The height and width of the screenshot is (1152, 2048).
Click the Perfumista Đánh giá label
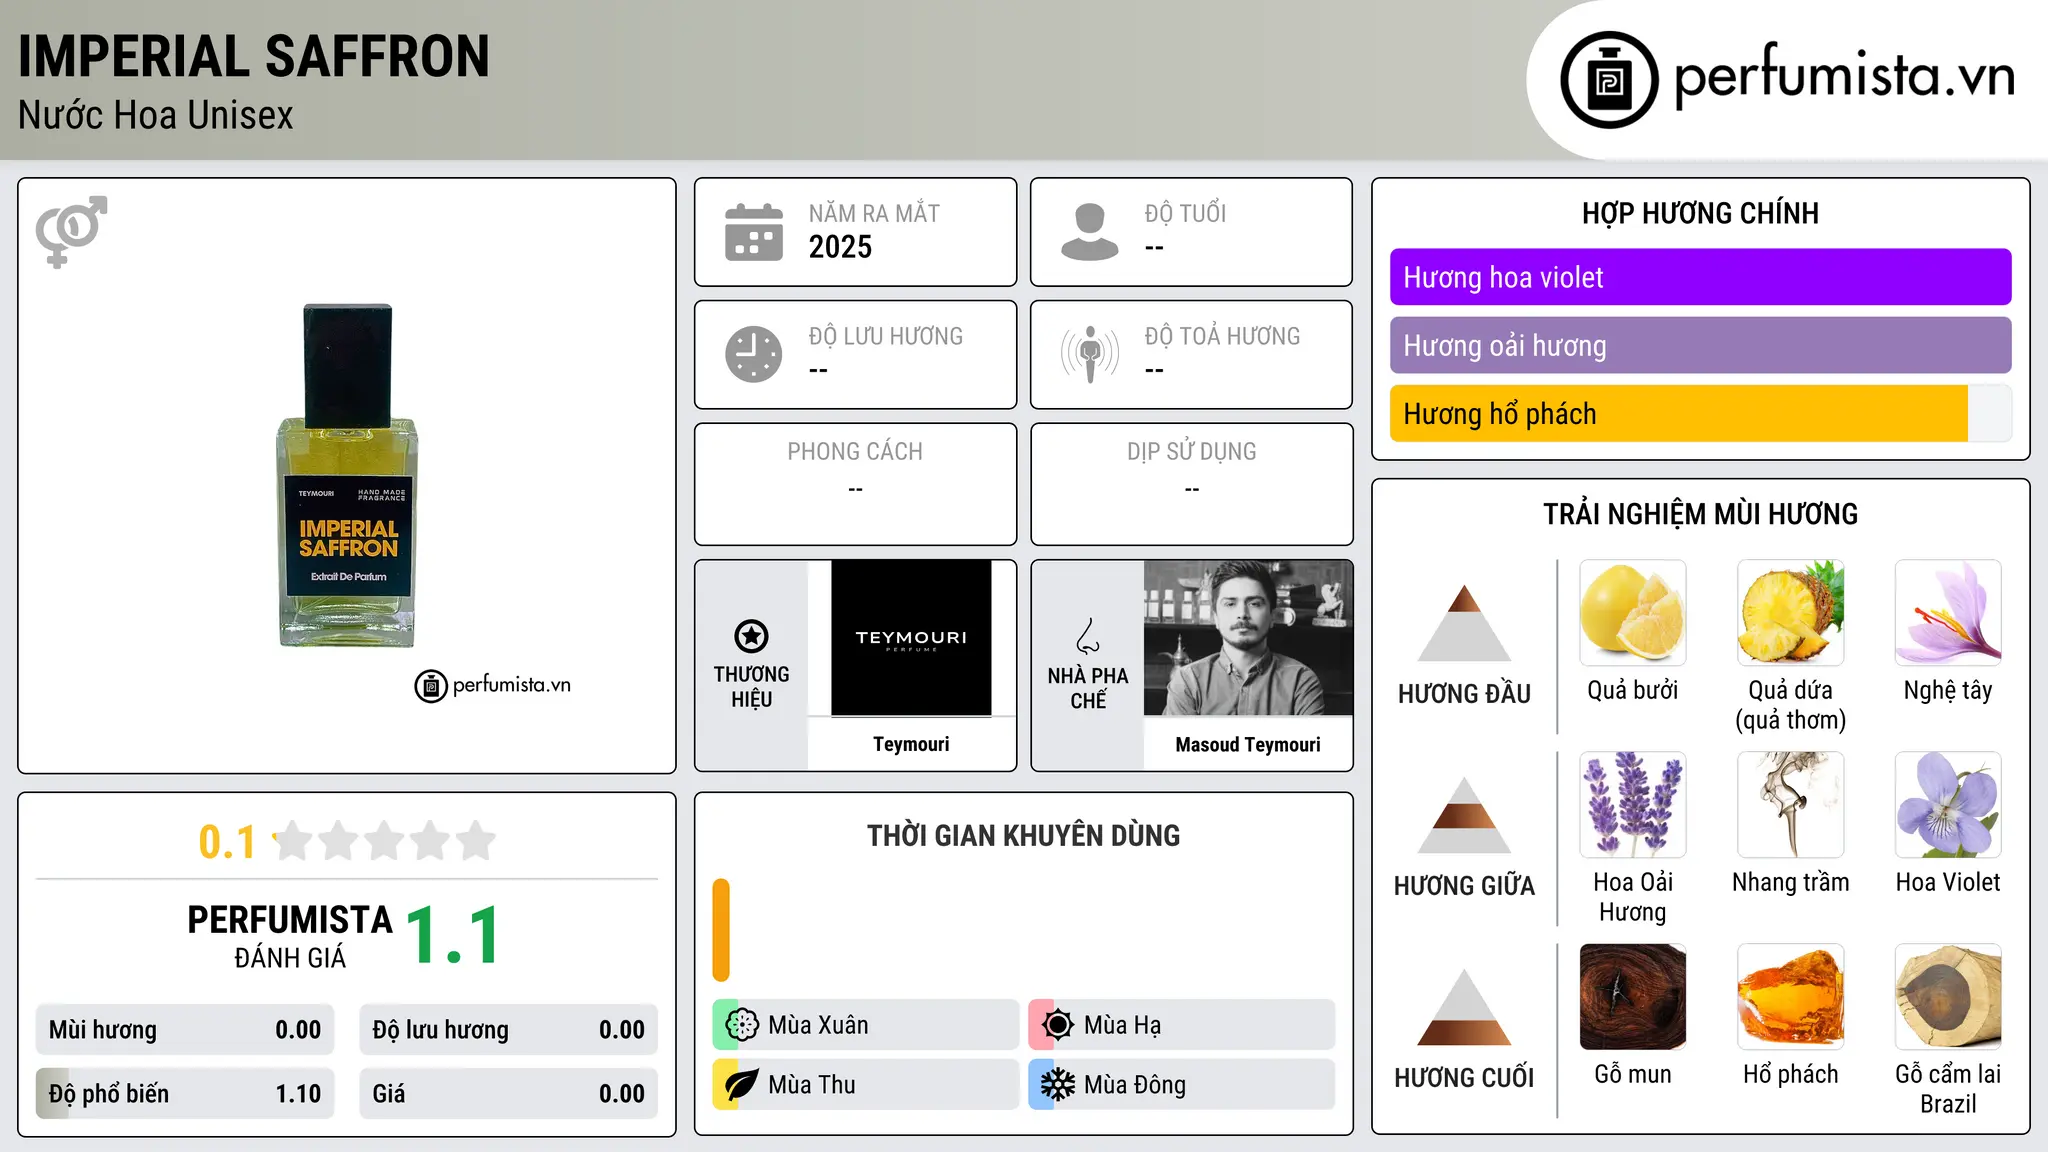290,937
